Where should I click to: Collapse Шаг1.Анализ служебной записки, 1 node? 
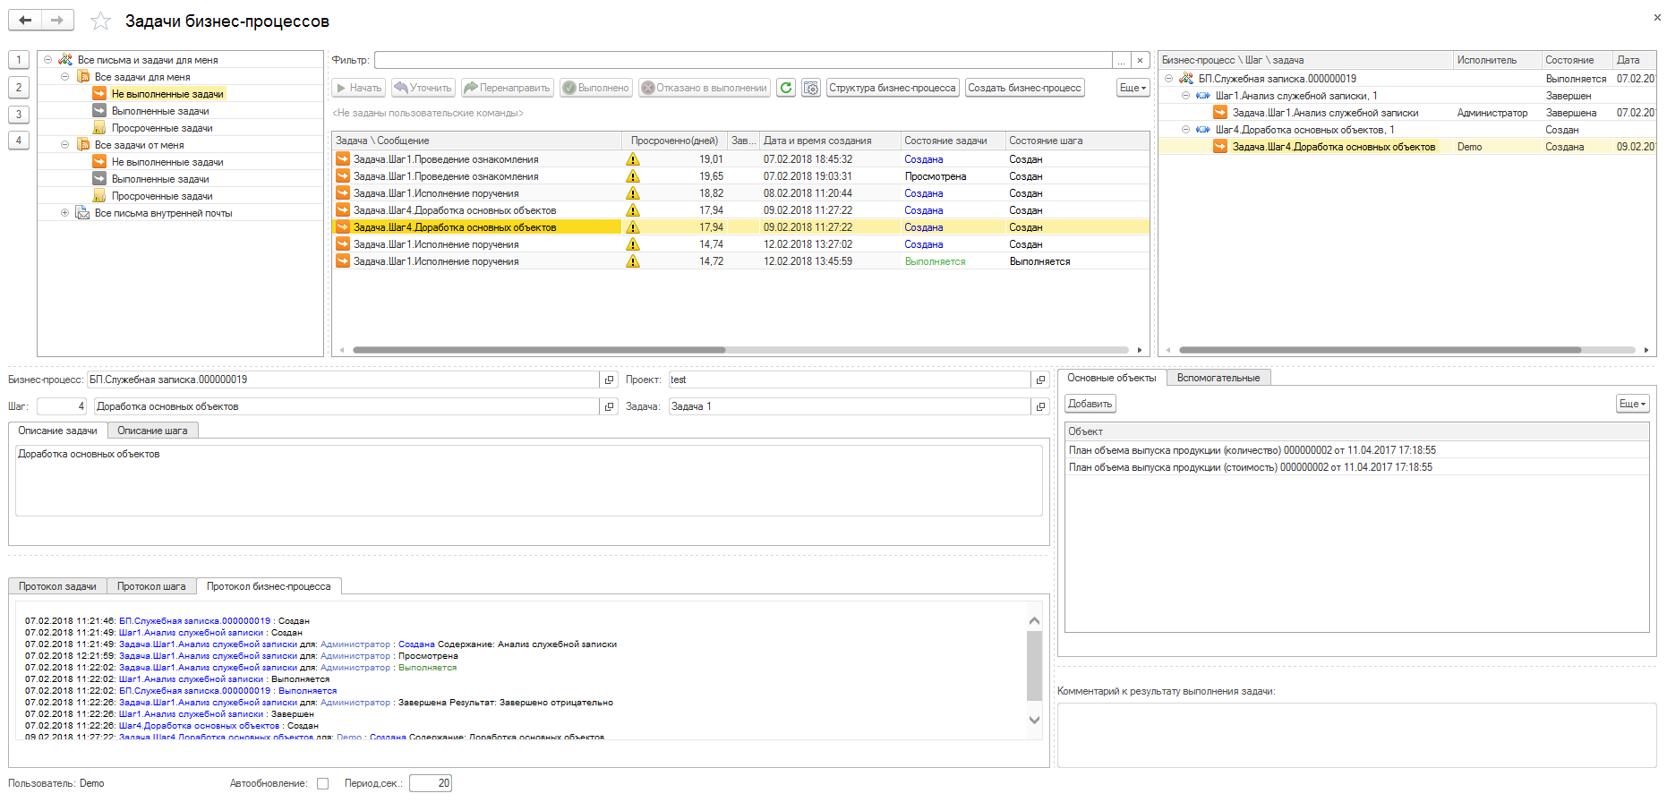point(1186,96)
